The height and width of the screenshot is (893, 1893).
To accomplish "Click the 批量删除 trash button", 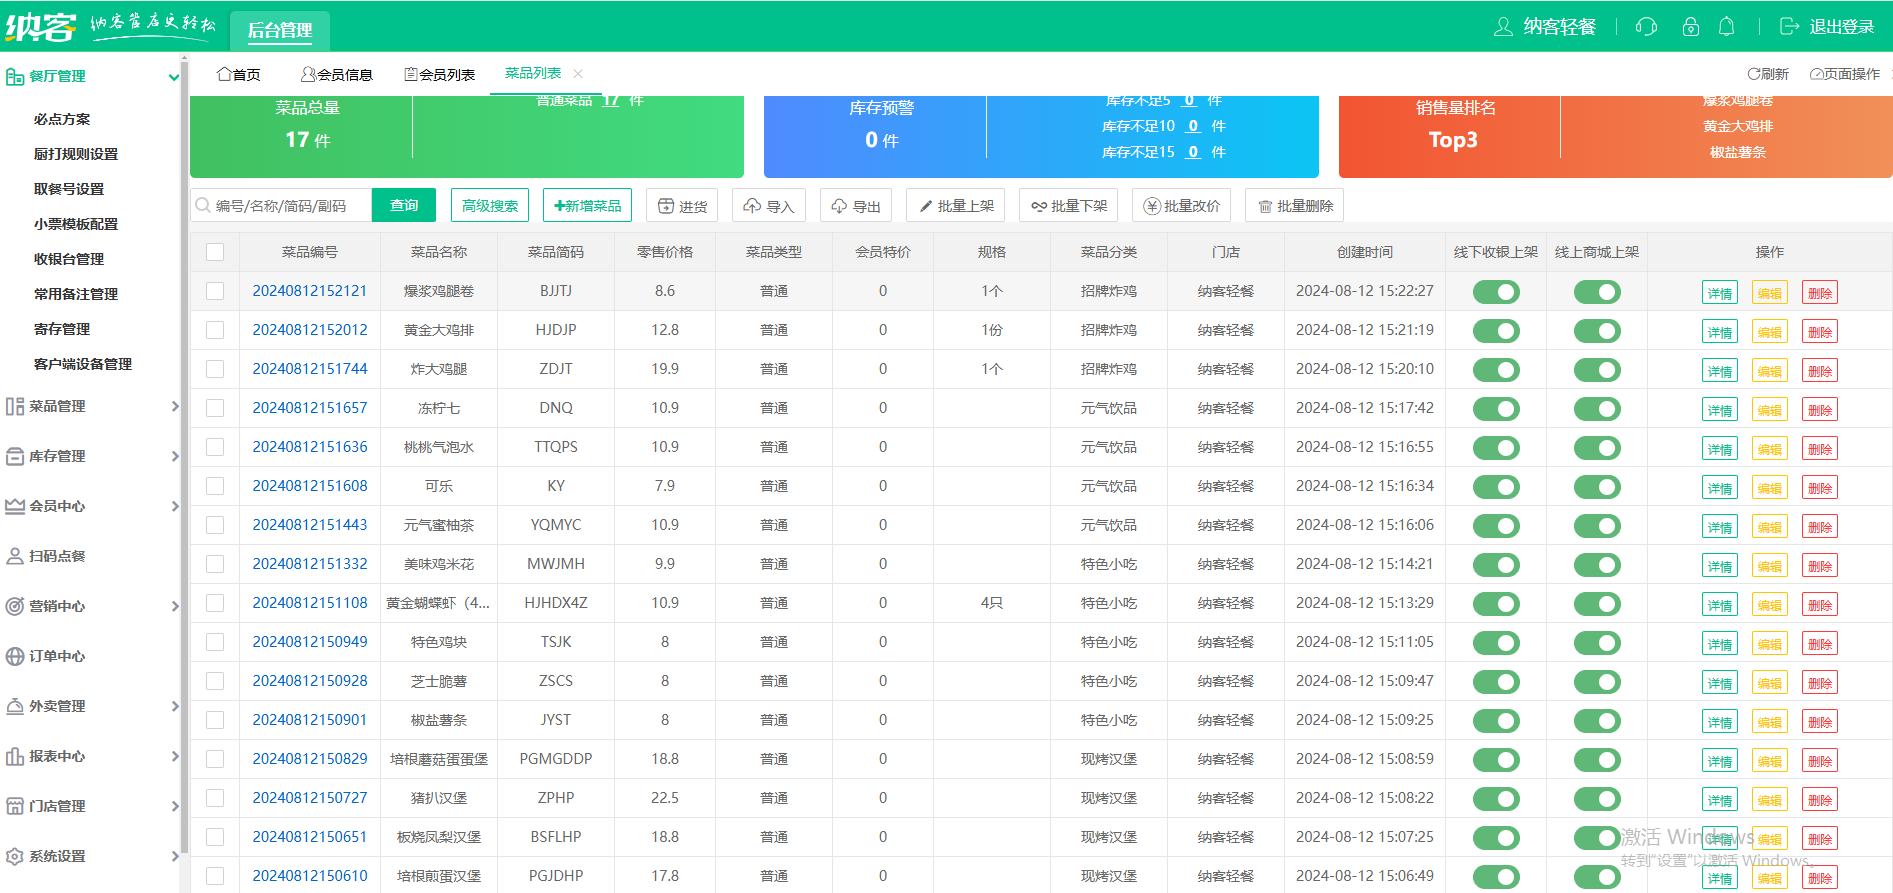I will pos(1295,206).
